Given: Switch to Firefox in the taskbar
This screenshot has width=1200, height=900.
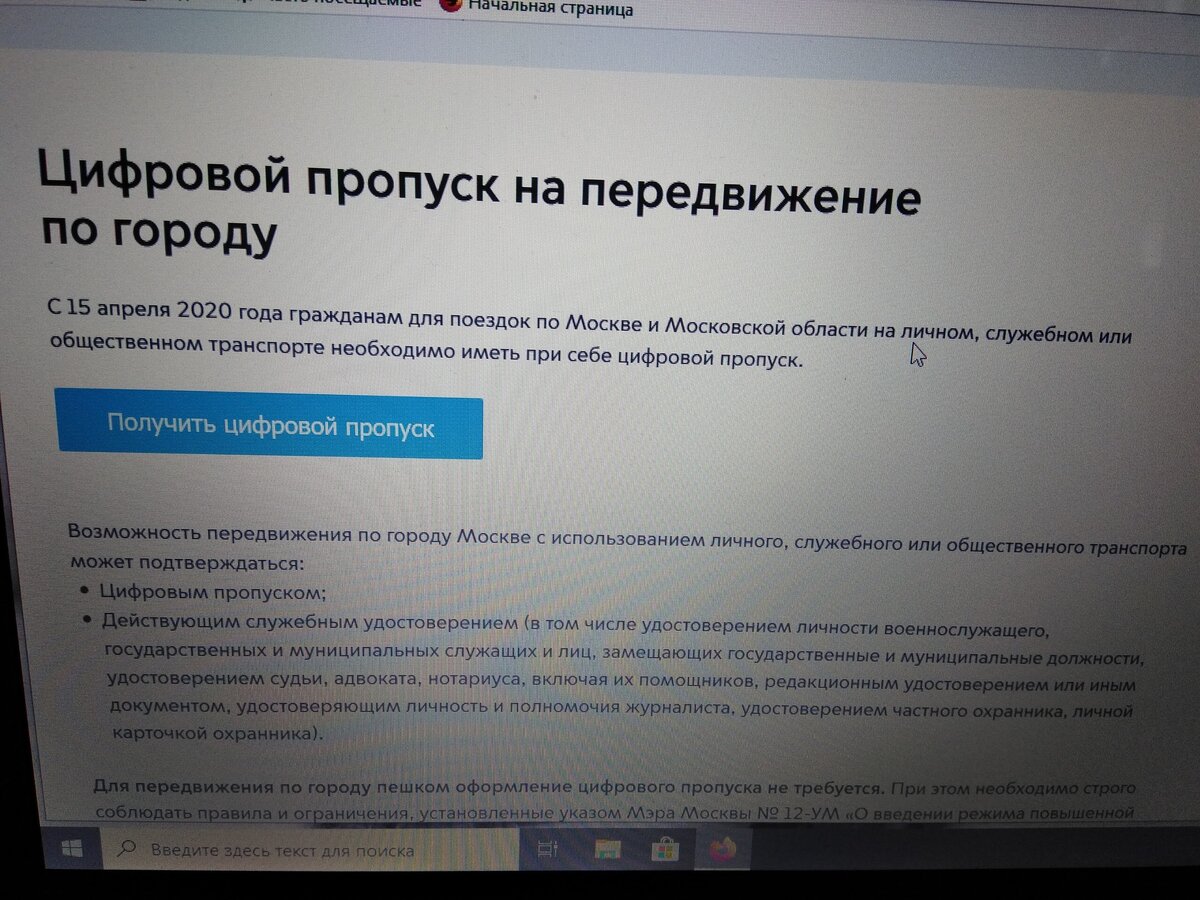Looking at the screenshot, I should pos(723,850).
